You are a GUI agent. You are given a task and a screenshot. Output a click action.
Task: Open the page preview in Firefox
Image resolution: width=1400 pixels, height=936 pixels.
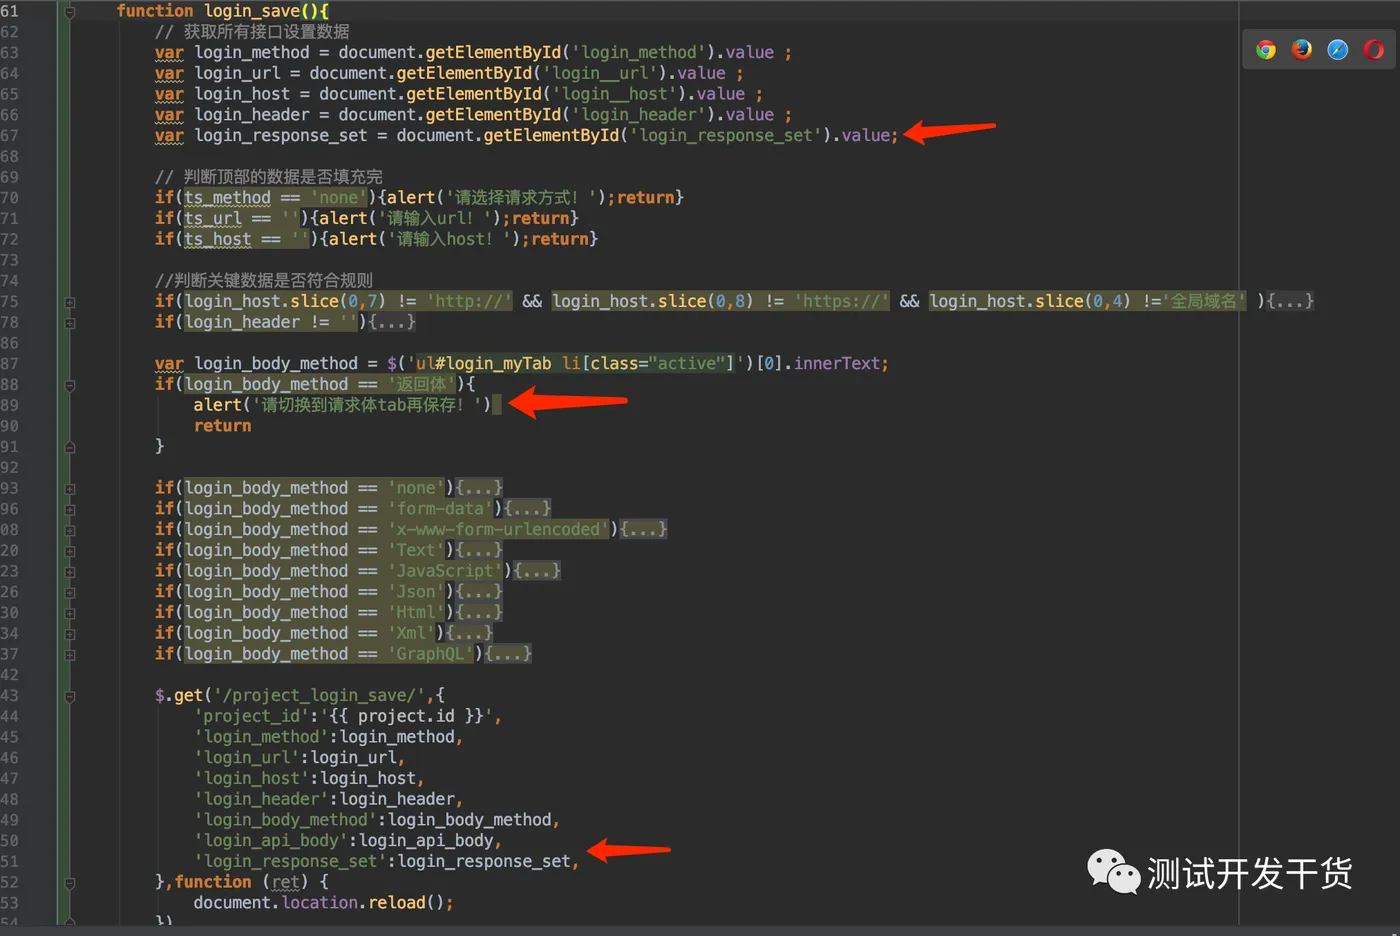click(1302, 50)
